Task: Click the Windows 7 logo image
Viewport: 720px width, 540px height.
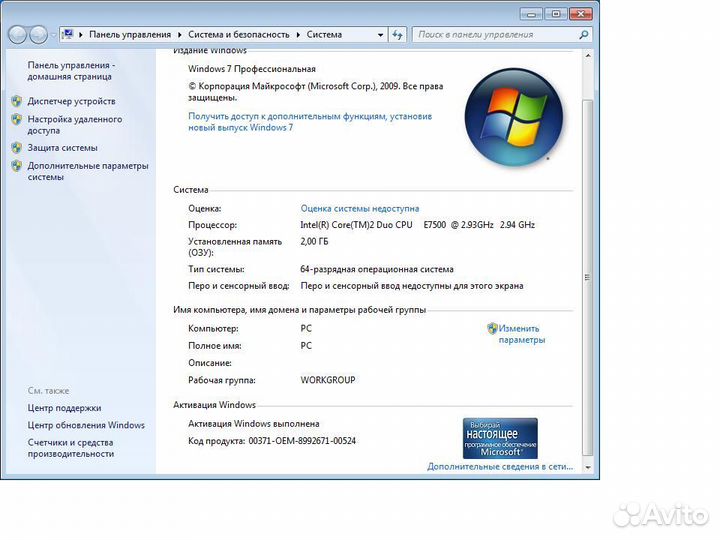Action: pyautogui.click(x=514, y=117)
